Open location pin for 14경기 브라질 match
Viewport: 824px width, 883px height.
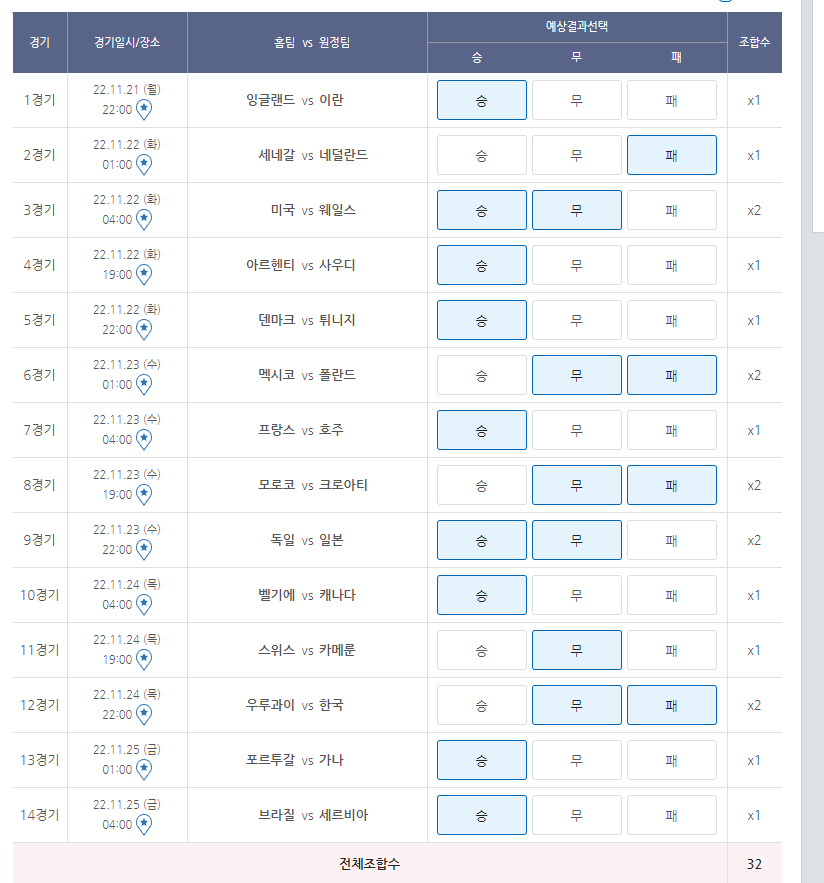144,824
